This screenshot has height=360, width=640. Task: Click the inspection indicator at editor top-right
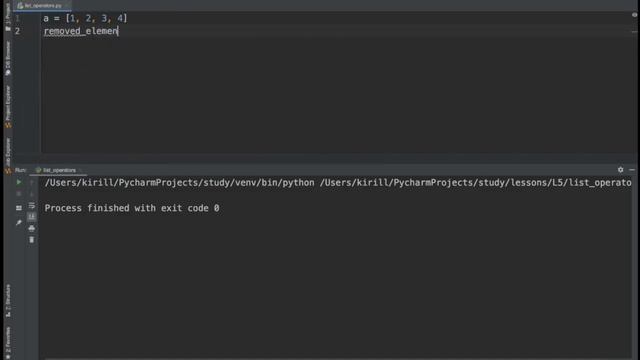click(634, 15)
